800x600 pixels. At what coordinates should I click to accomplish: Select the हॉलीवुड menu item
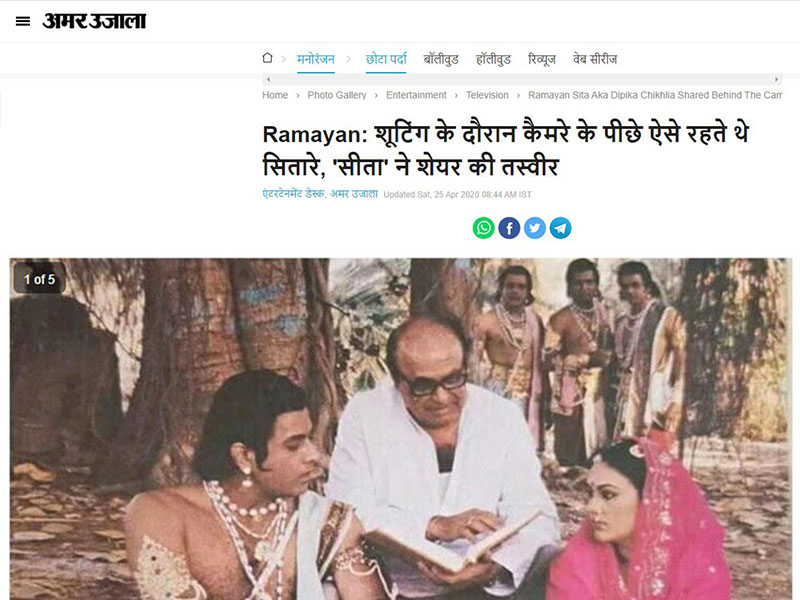coord(493,59)
